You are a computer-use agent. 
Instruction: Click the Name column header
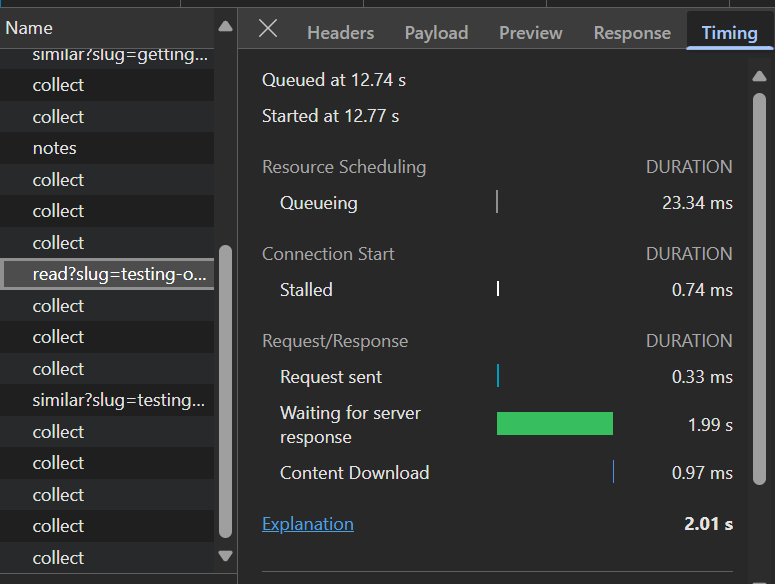click(x=29, y=28)
